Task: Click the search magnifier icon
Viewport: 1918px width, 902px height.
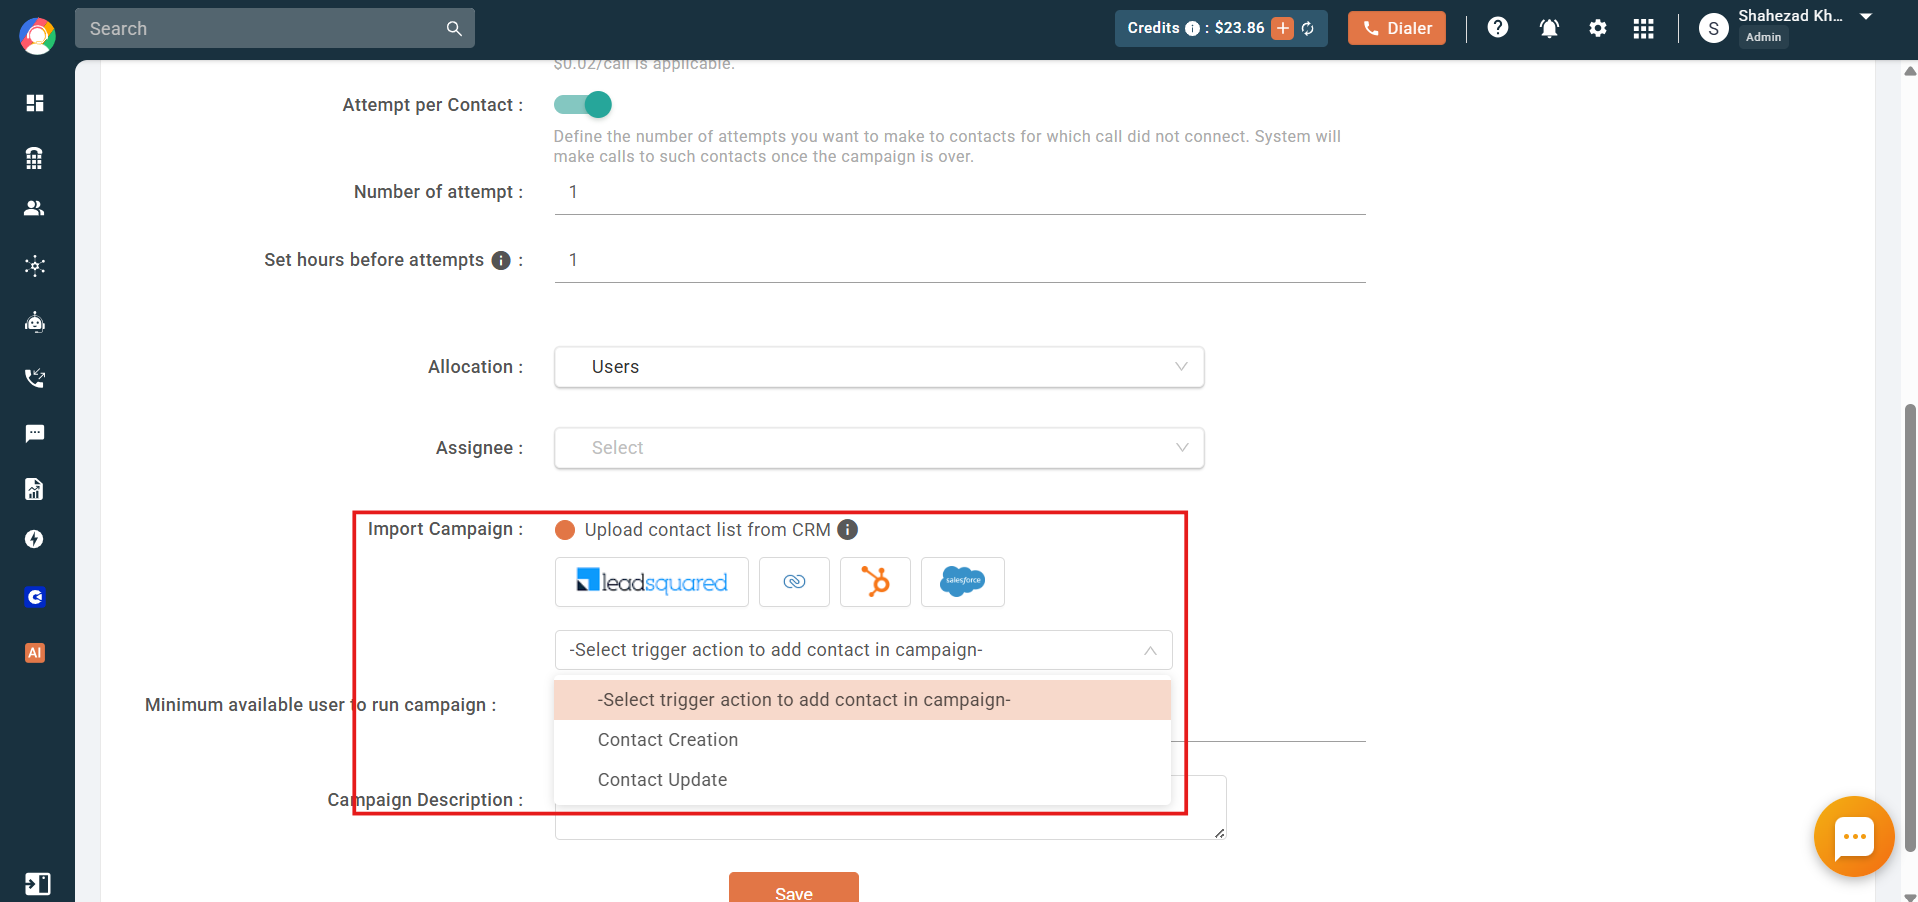Action: tap(454, 29)
